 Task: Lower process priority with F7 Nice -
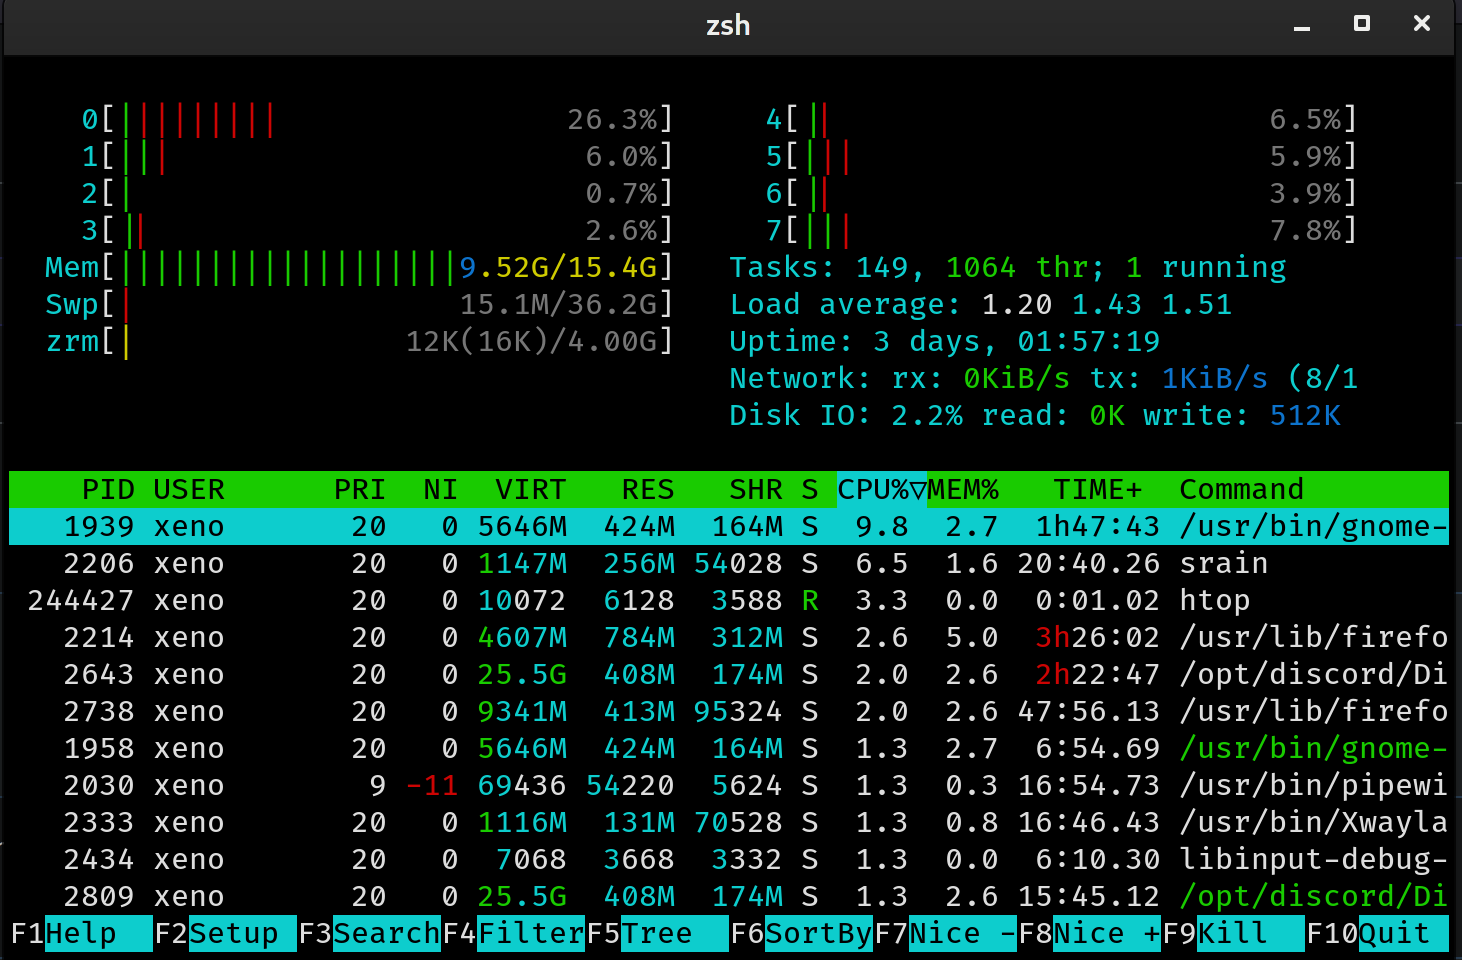[945, 933]
